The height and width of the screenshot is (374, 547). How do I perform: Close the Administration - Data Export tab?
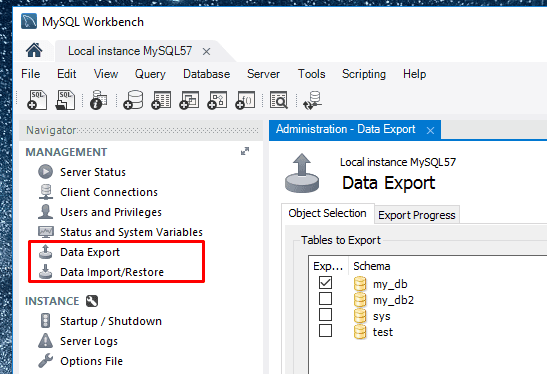[x=430, y=130]
